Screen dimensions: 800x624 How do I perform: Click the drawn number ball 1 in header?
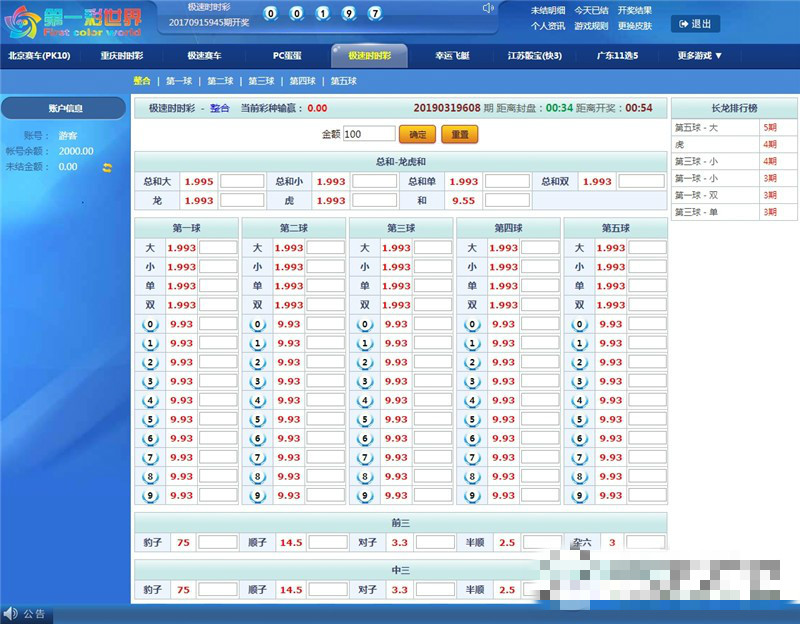point(322,13)
